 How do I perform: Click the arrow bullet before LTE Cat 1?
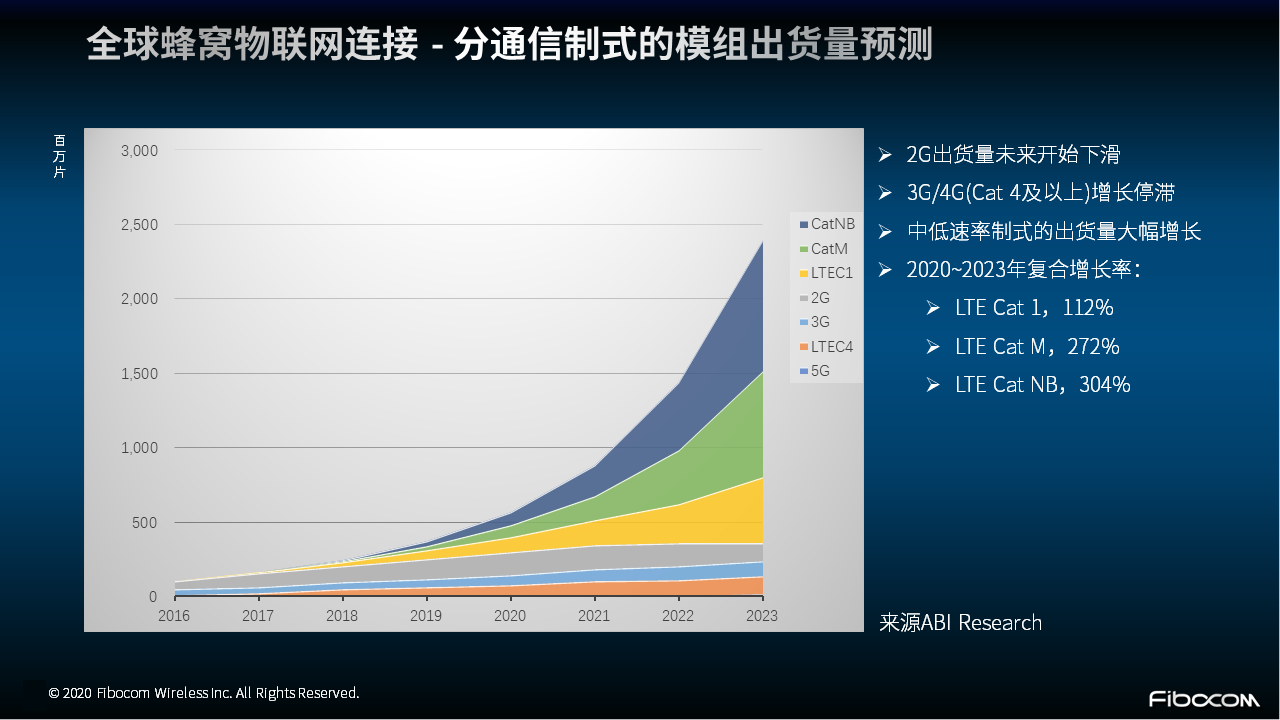point(933,308)
